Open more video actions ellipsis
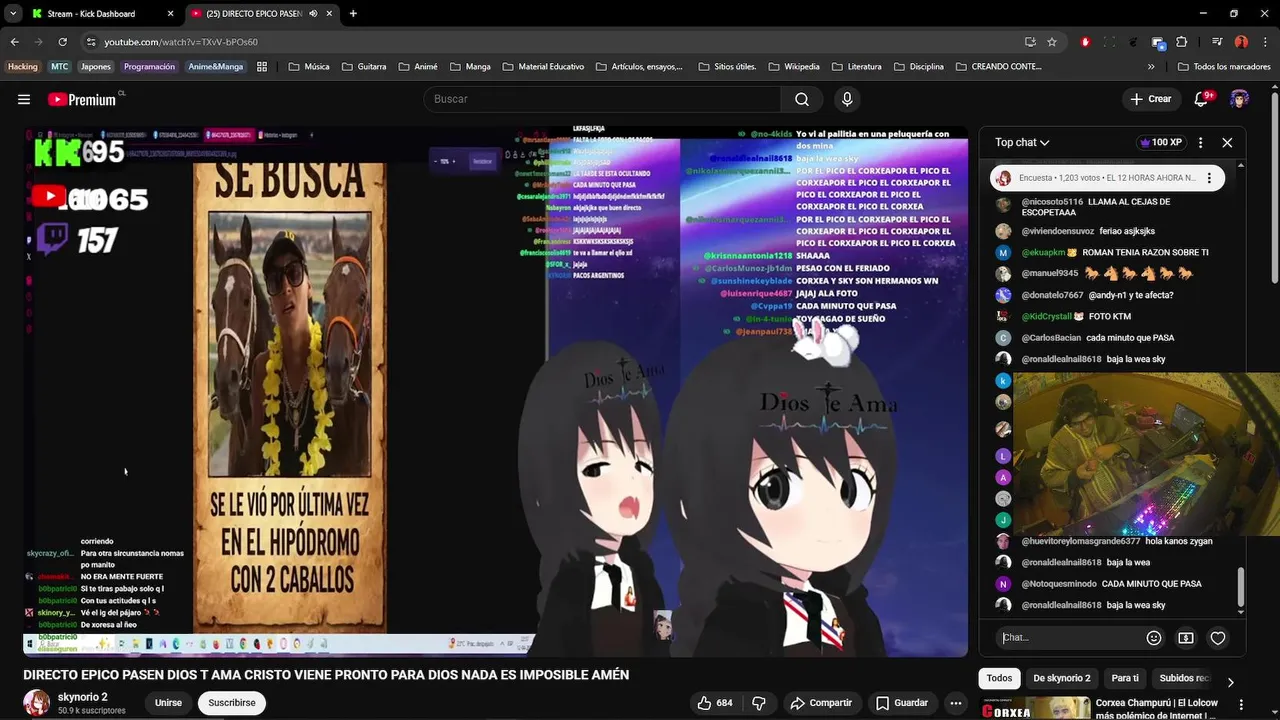This screenshot has width=1280, height=720. pyautogui.click(x=956, y=703)
